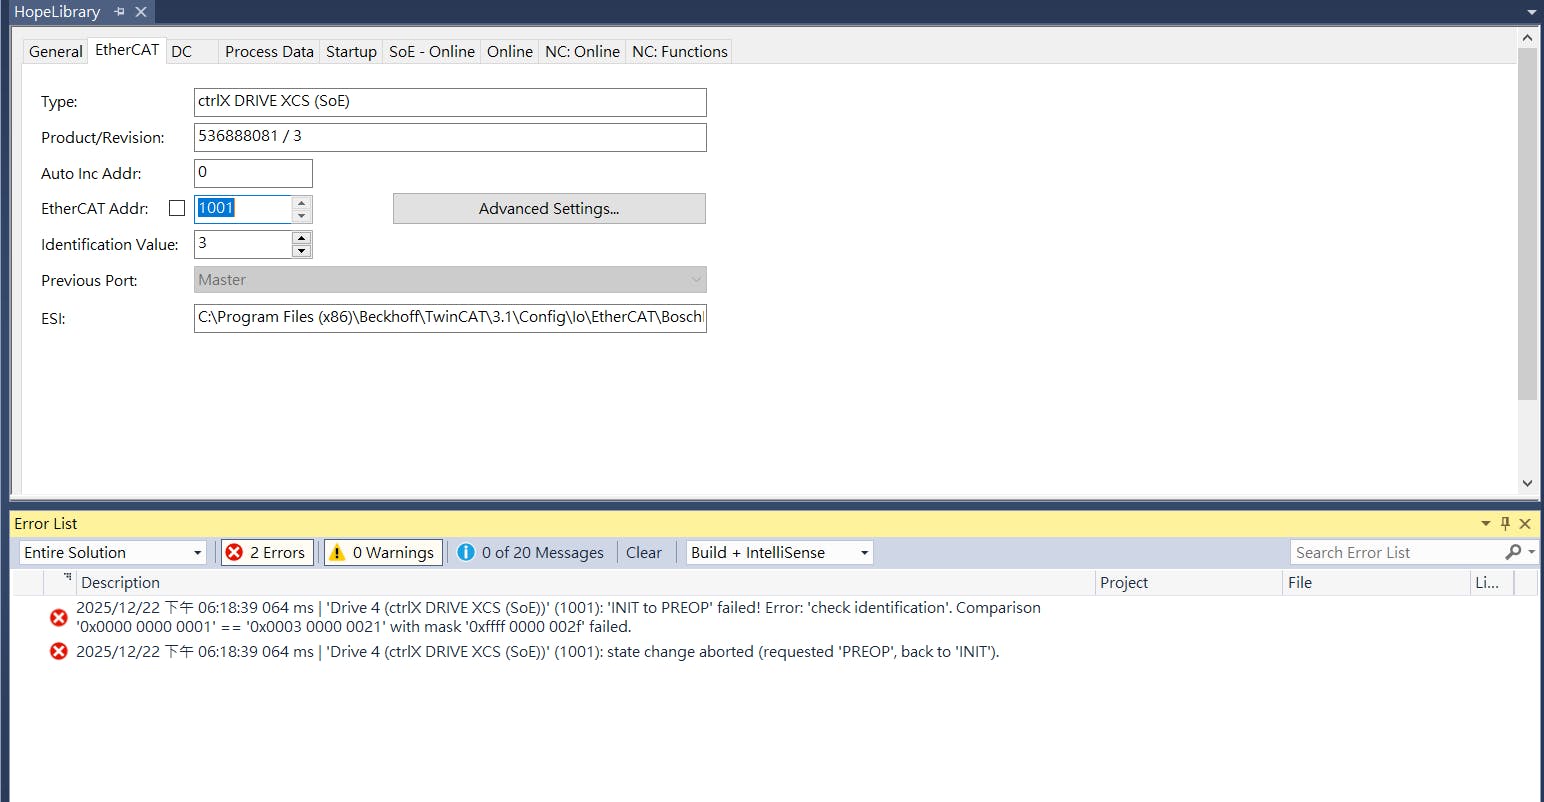This screenshot has width=1544, height=802.
Task: Expand the Build + IntelliSense dropdown
Action: 864,552
